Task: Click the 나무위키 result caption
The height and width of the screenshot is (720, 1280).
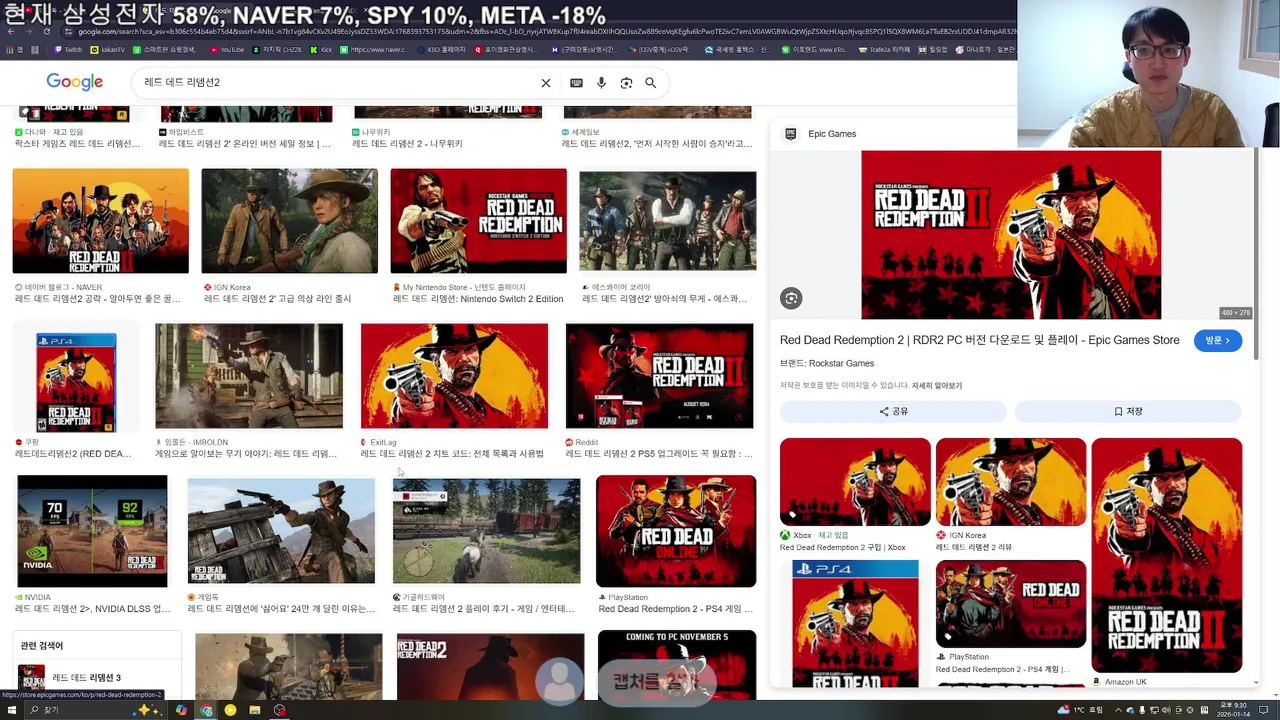Action: tap(407, 144)
